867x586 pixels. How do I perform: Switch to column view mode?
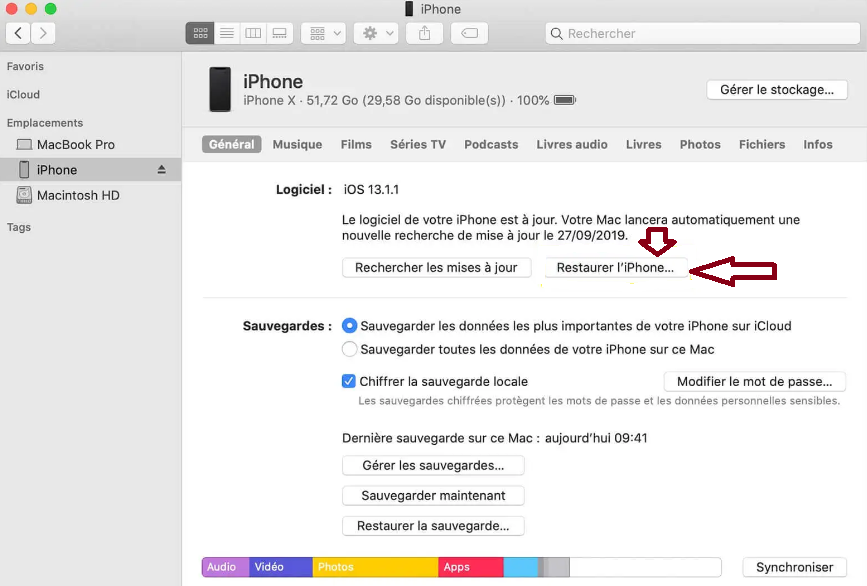[x=253, y=33]
